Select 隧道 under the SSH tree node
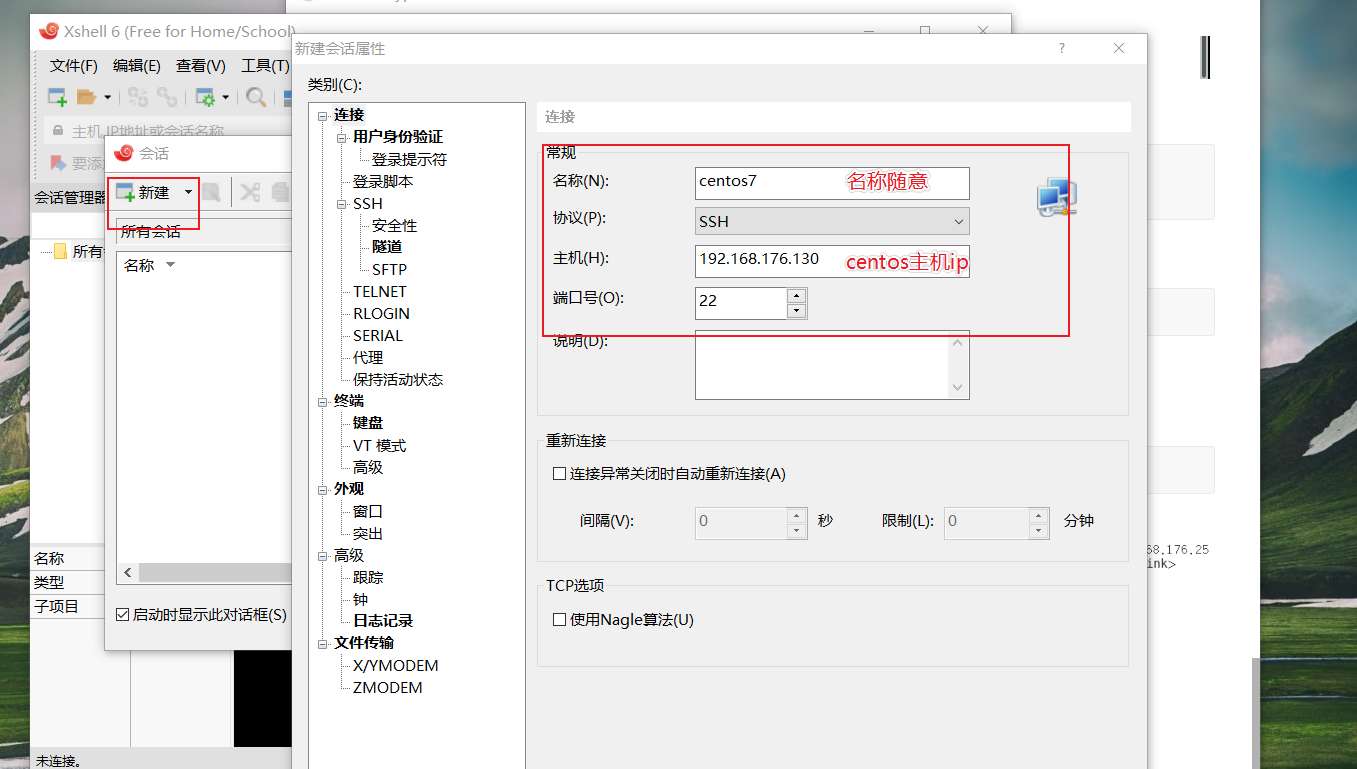The image size is (1357, 769). click(x=387, y=247)
